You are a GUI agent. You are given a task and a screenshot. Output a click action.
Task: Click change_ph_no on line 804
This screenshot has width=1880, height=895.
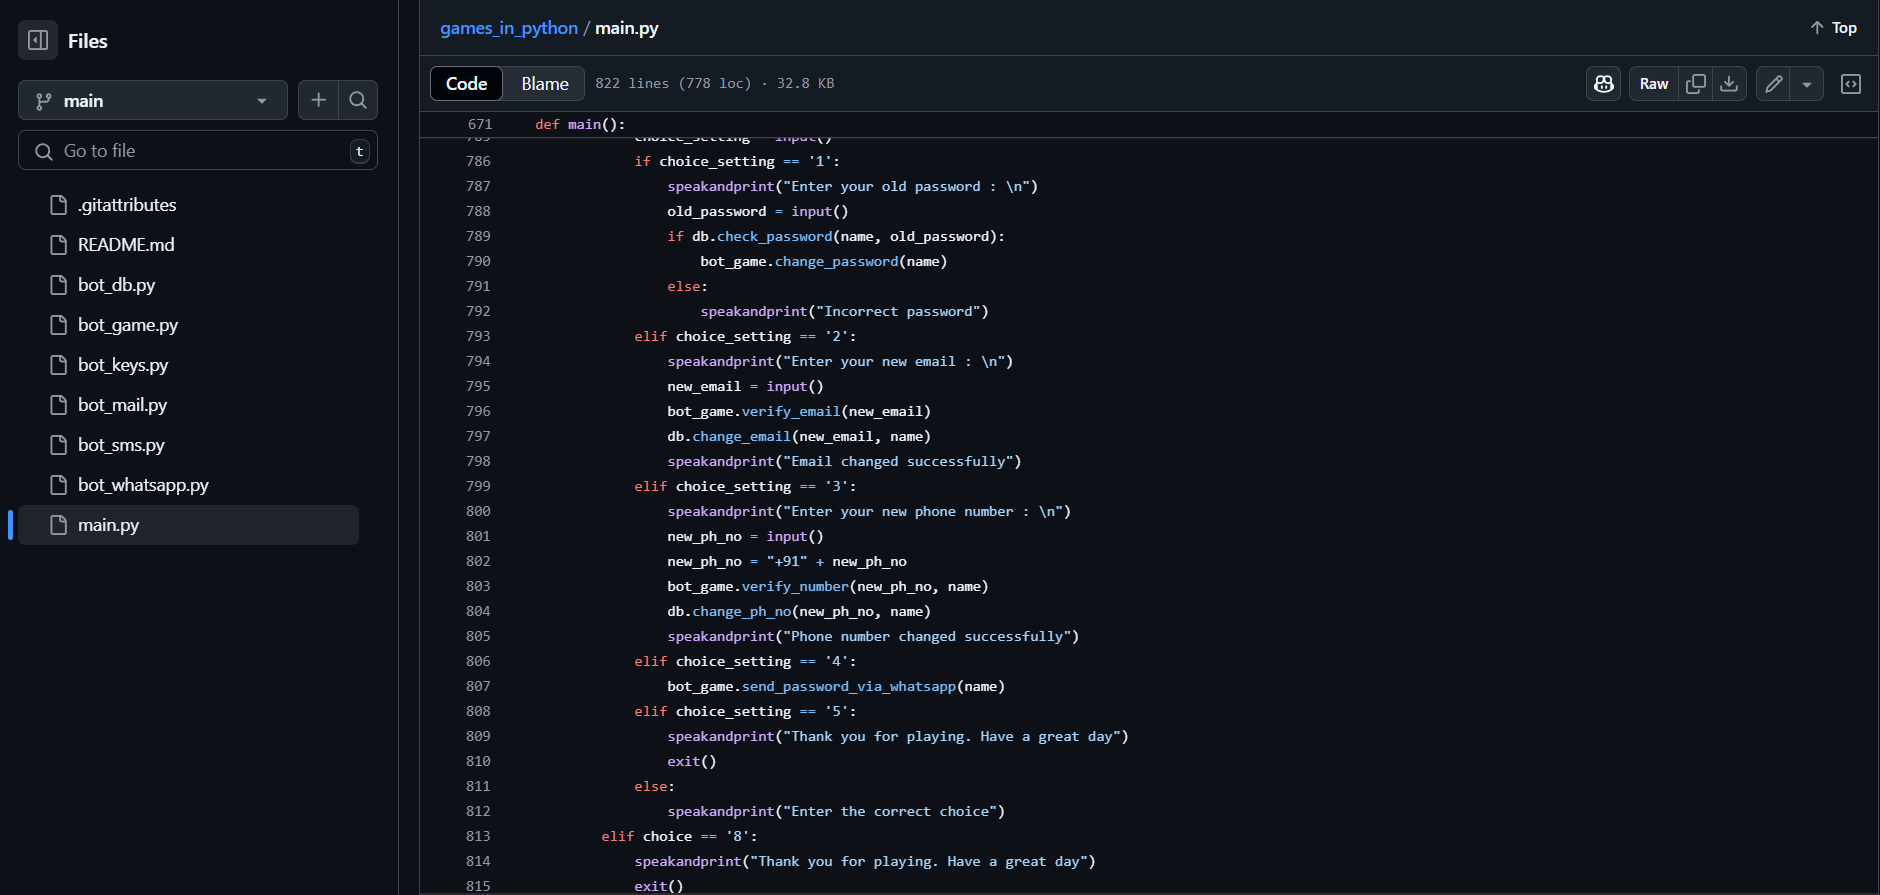(x=741, y=611)
